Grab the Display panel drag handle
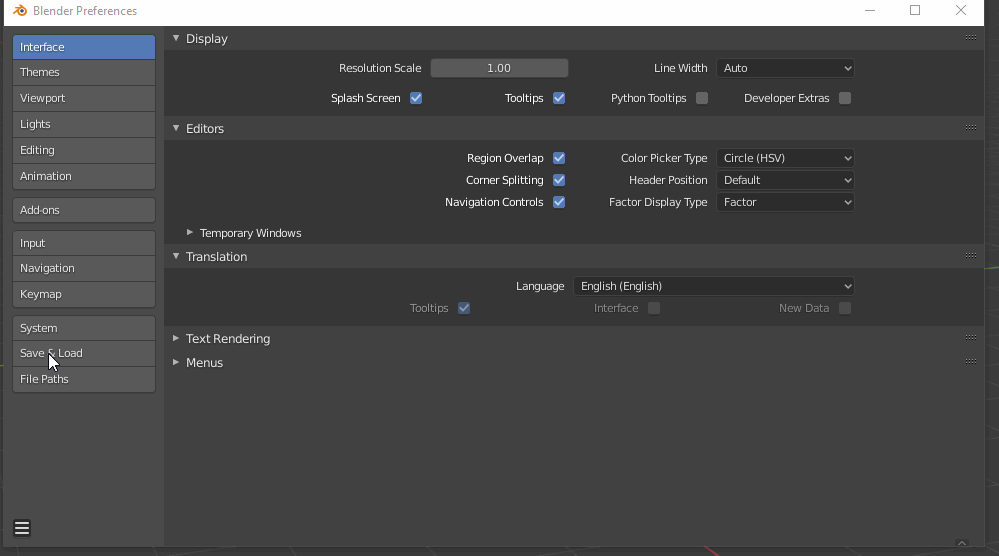This screenshot has width=999, height=556. [x=970, y=38]
